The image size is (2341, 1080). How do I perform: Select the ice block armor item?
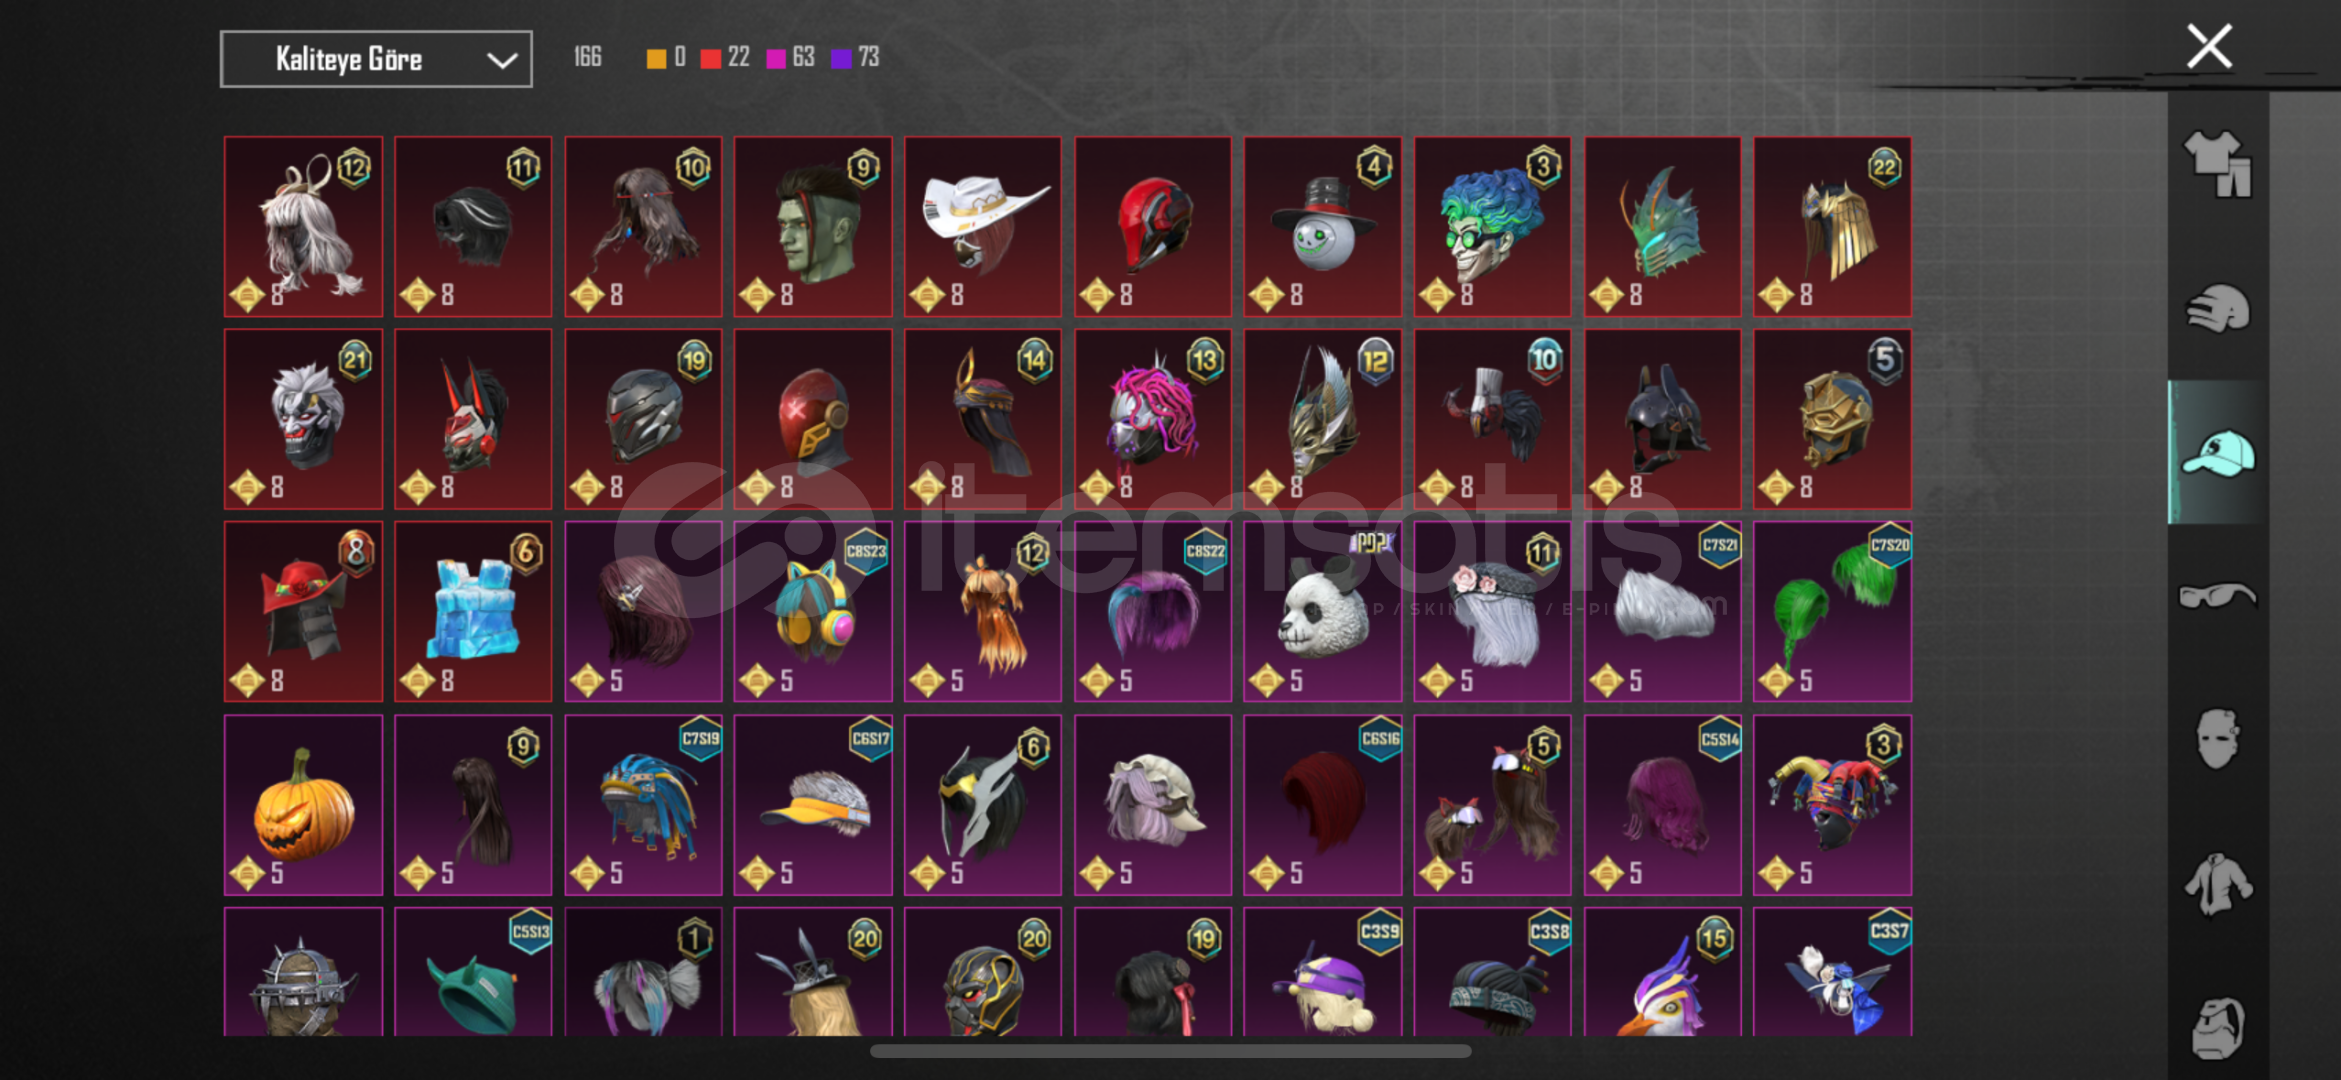pos(473,612)
